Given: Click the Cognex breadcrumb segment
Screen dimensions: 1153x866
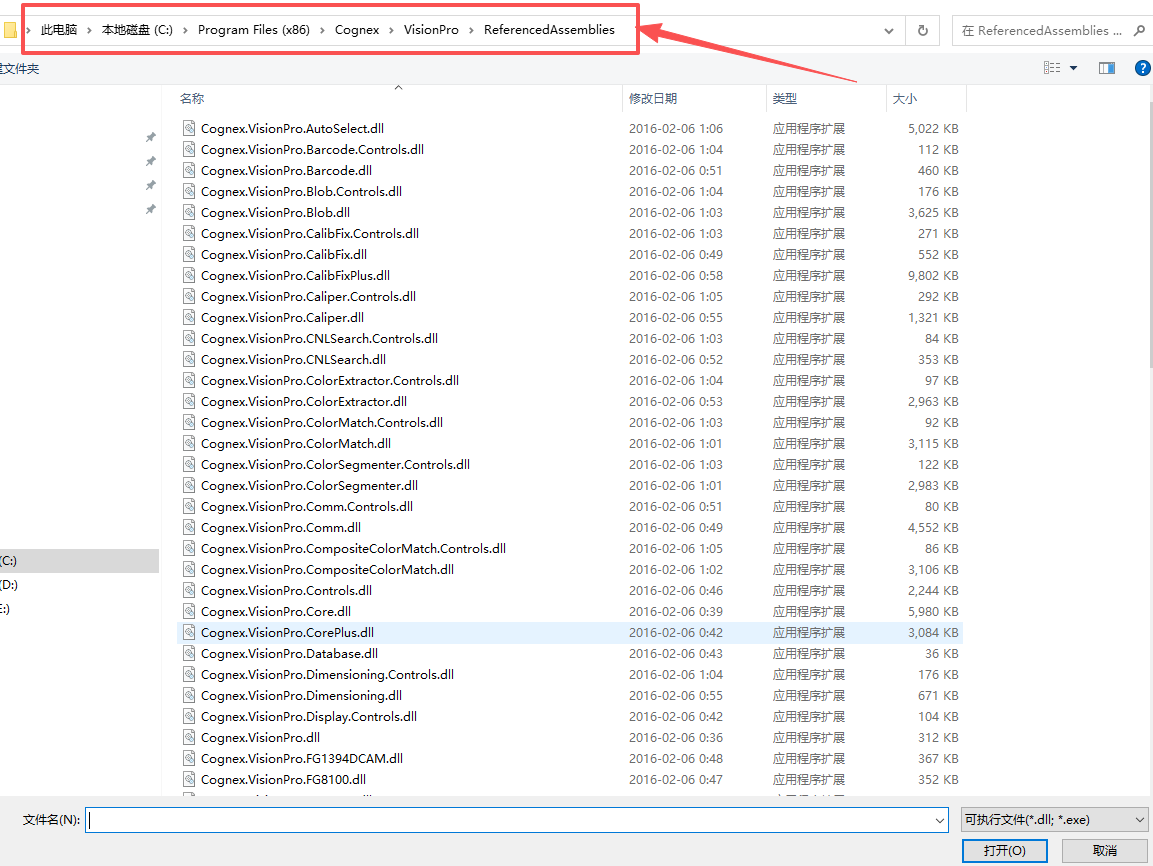Looking at the screenshot, I should click(x=357, y=29).
